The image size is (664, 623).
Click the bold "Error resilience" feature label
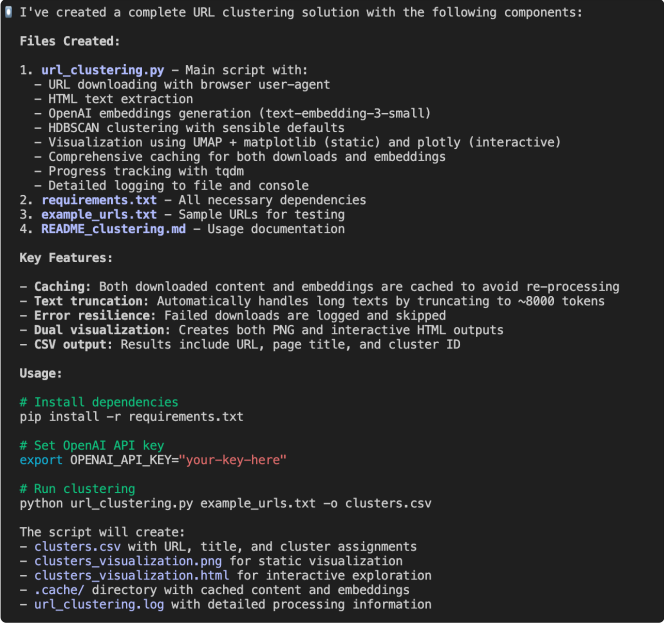[x=91, y=316]
